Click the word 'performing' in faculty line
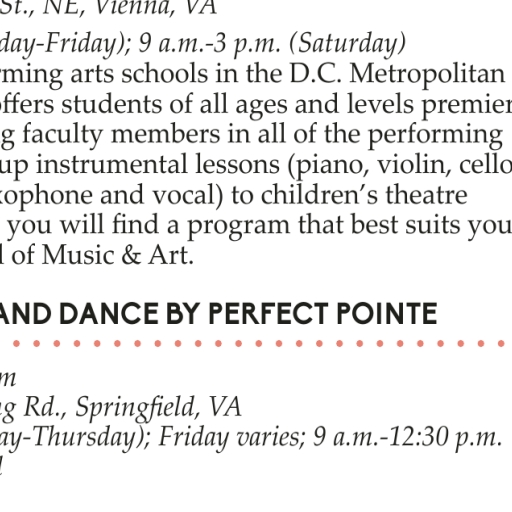The width and height of the screenshot is (512, 512). [x=435, y=135]
